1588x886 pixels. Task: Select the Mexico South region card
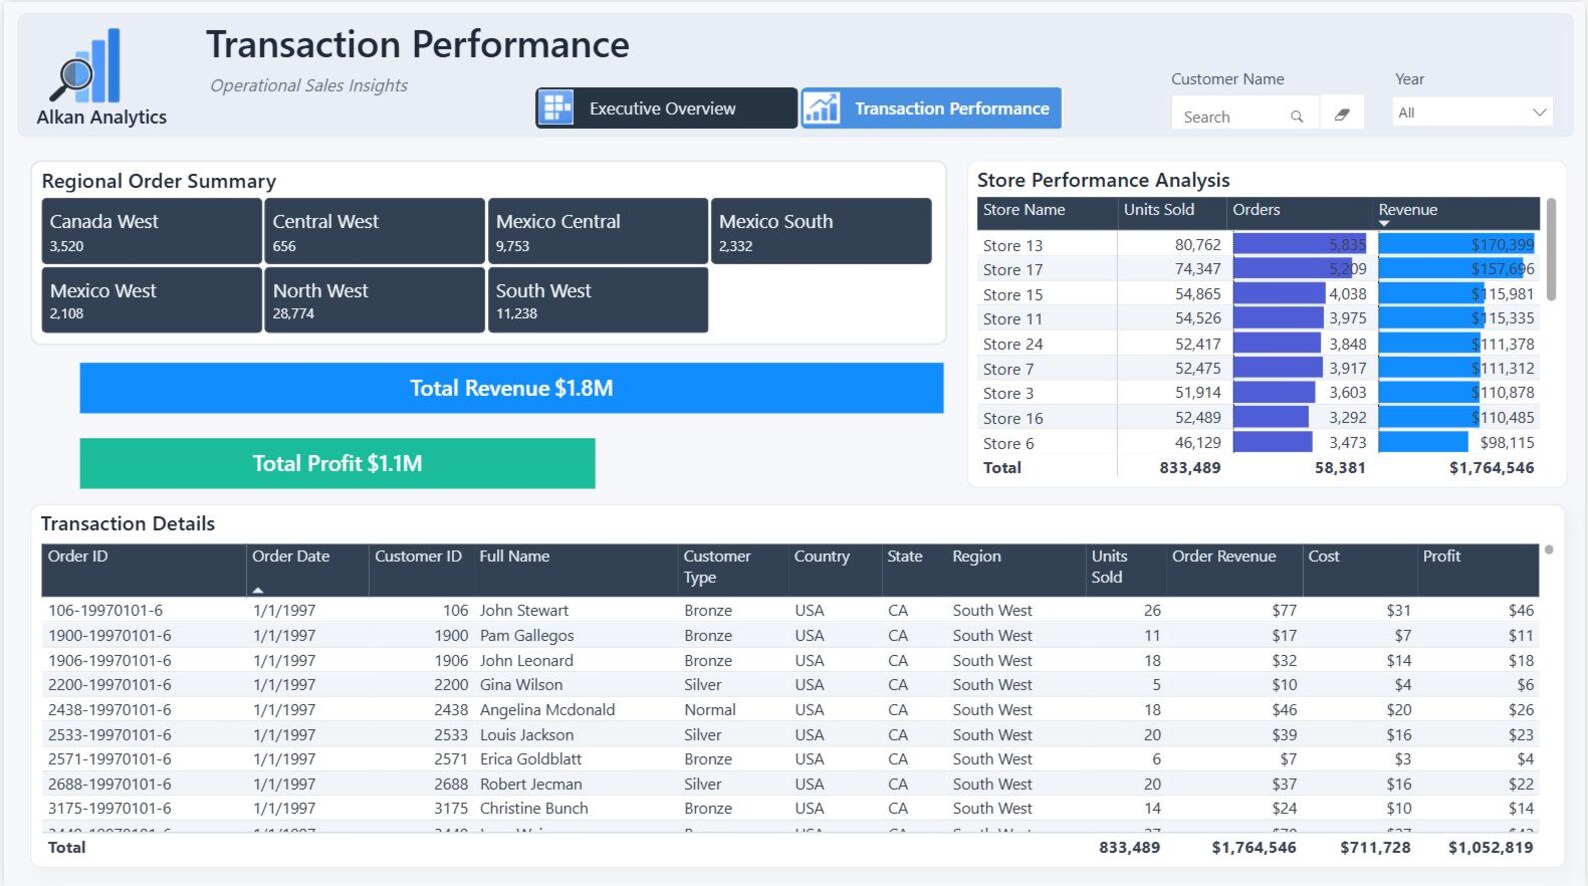(821, 231)
